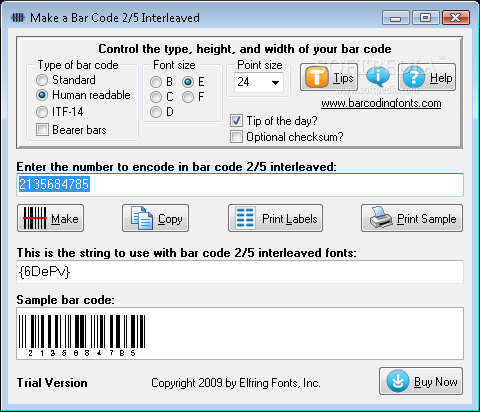Screen dimensions: 480x412
Task: Click the sample bar code image
Action: [82, 336]
